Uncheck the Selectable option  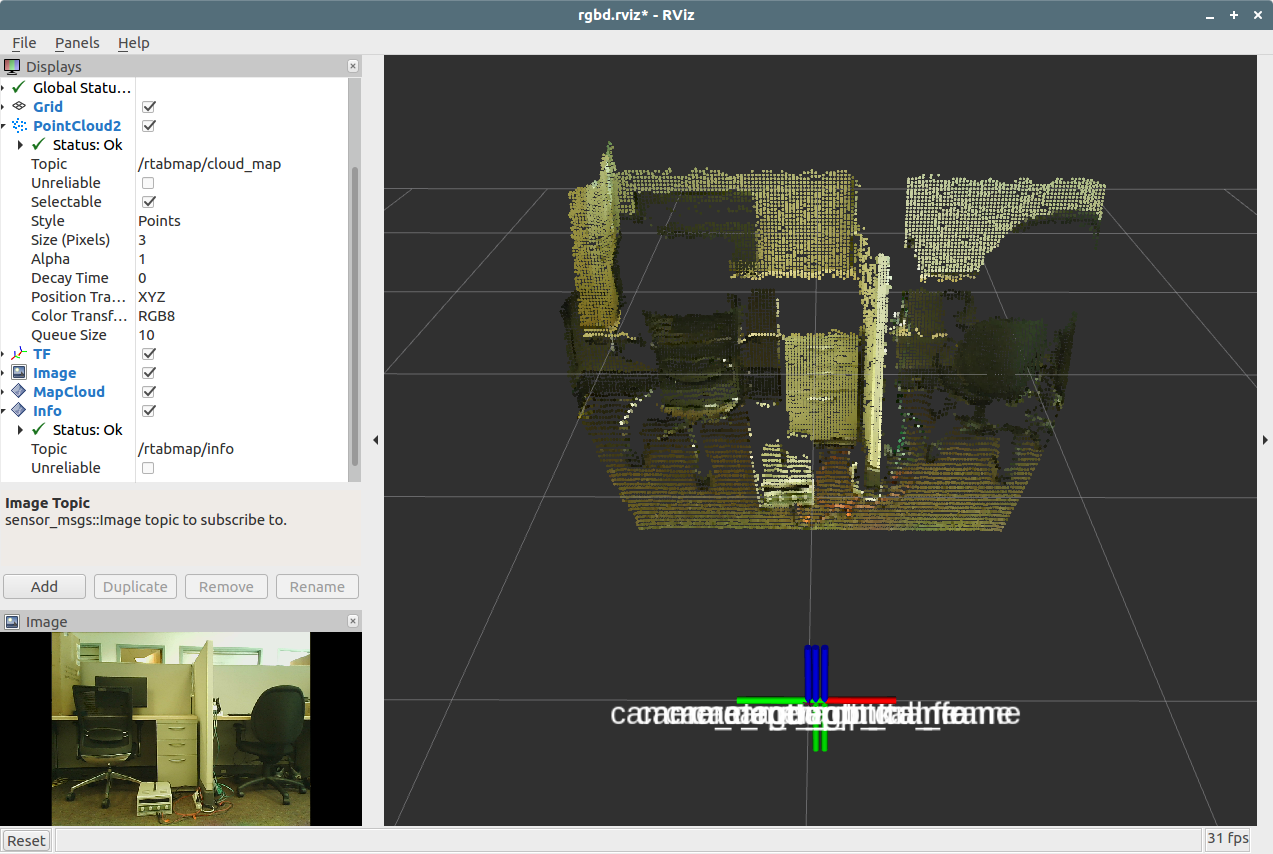pos(148,202)
